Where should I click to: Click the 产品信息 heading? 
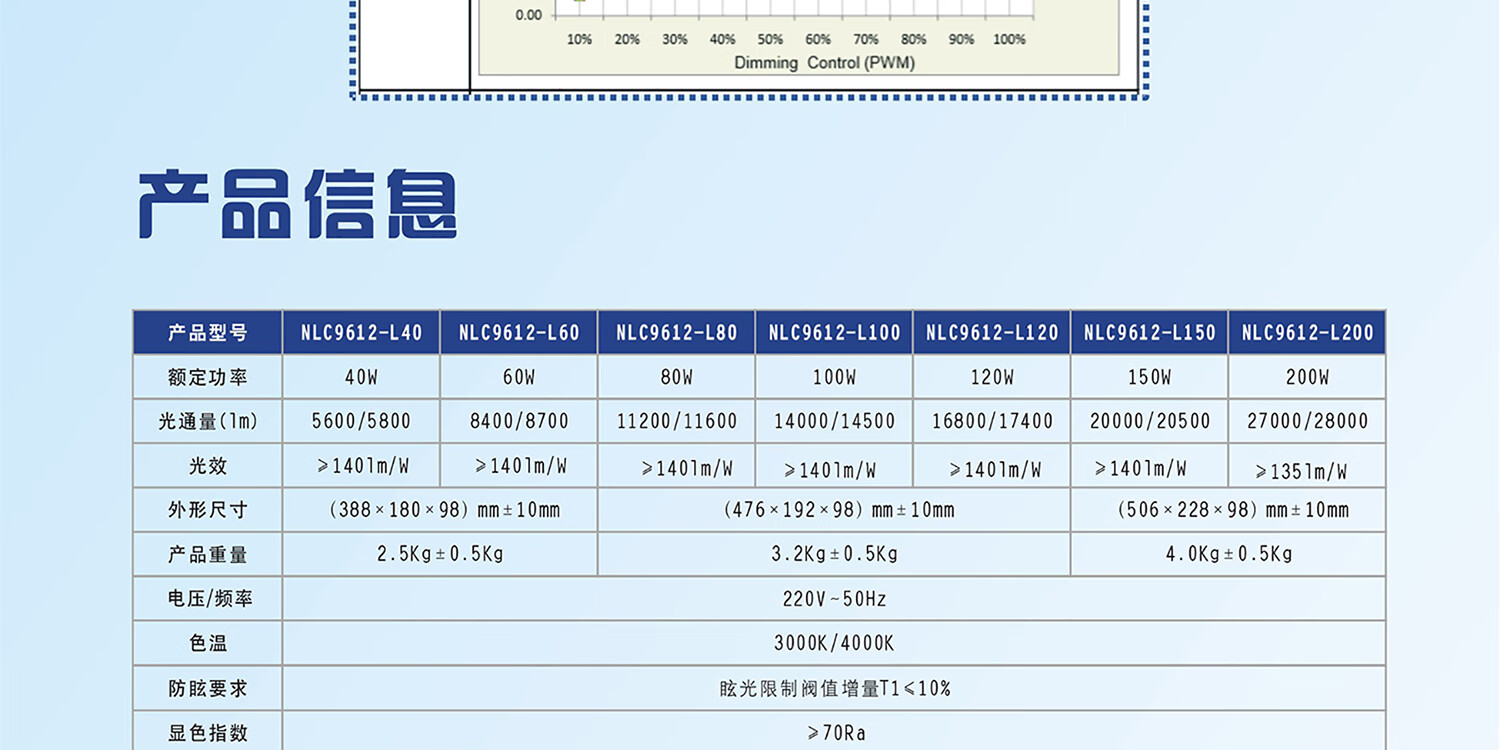[x=297, y=205]
